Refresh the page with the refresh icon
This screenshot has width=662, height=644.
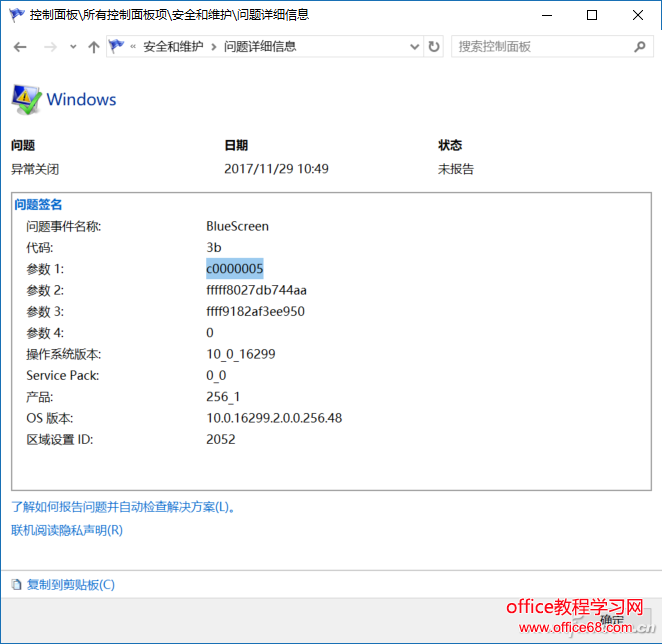[x=434, y=46]
